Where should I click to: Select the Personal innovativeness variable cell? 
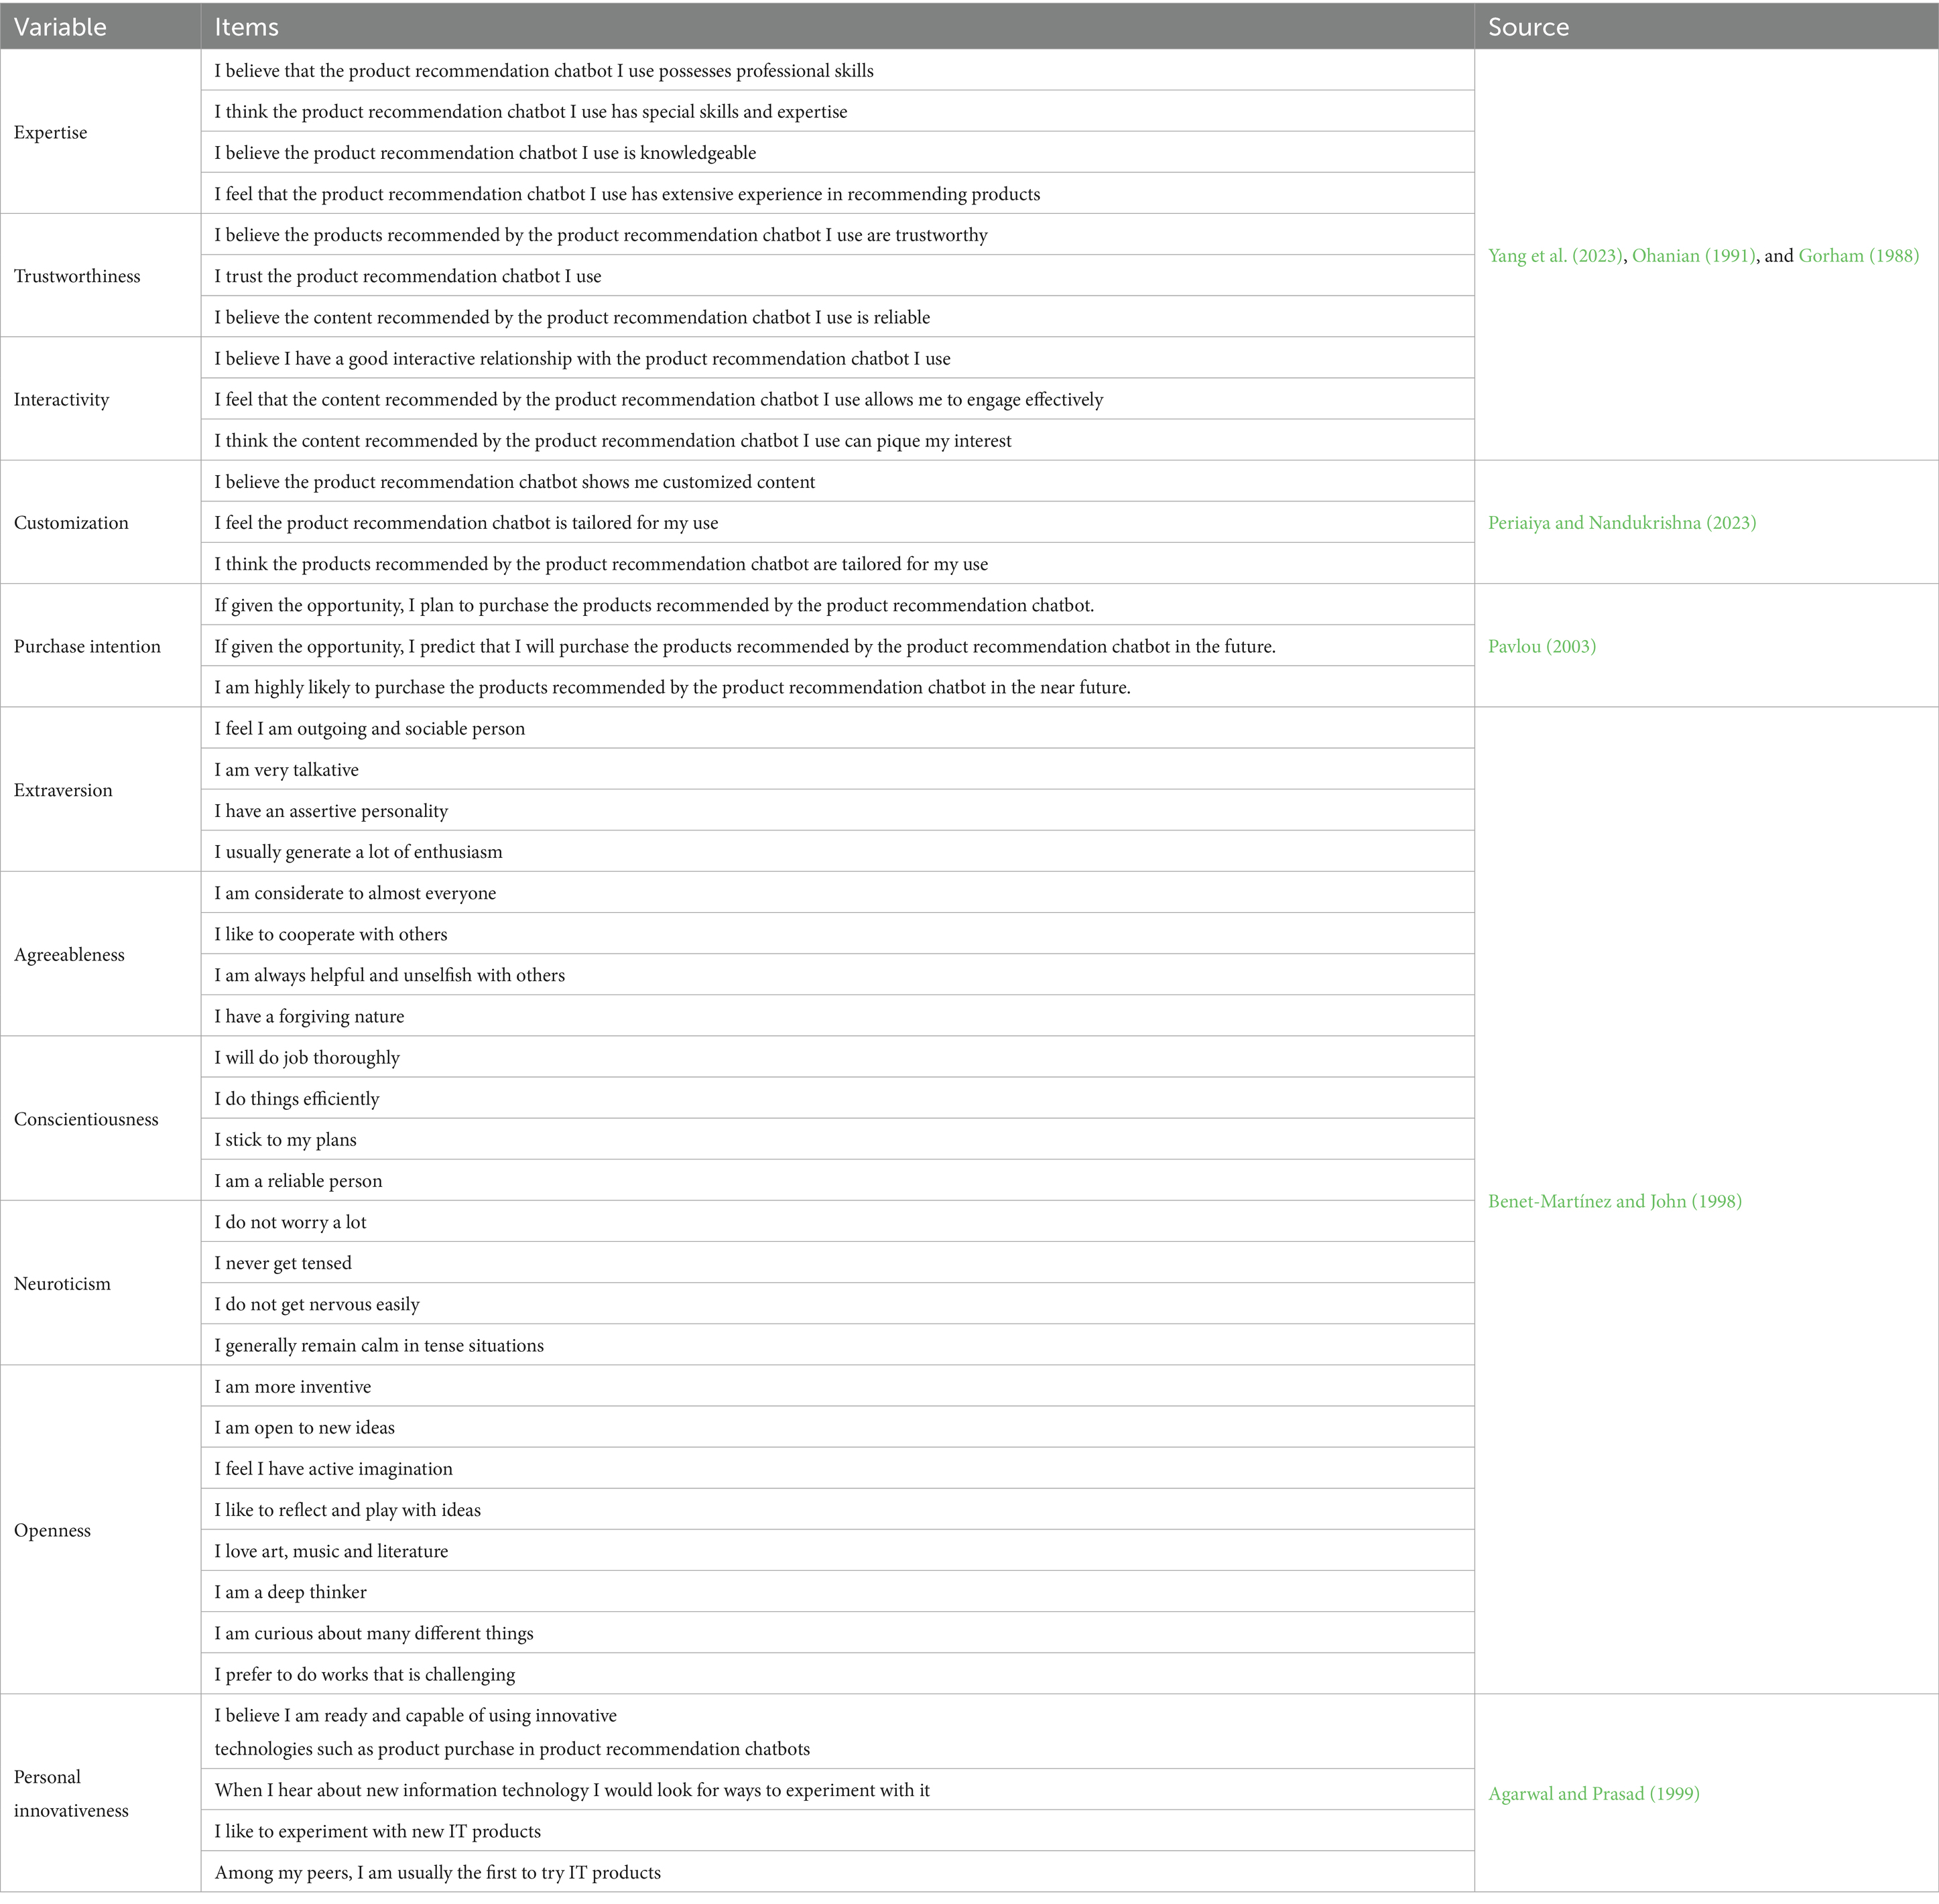coord(100,1793)
